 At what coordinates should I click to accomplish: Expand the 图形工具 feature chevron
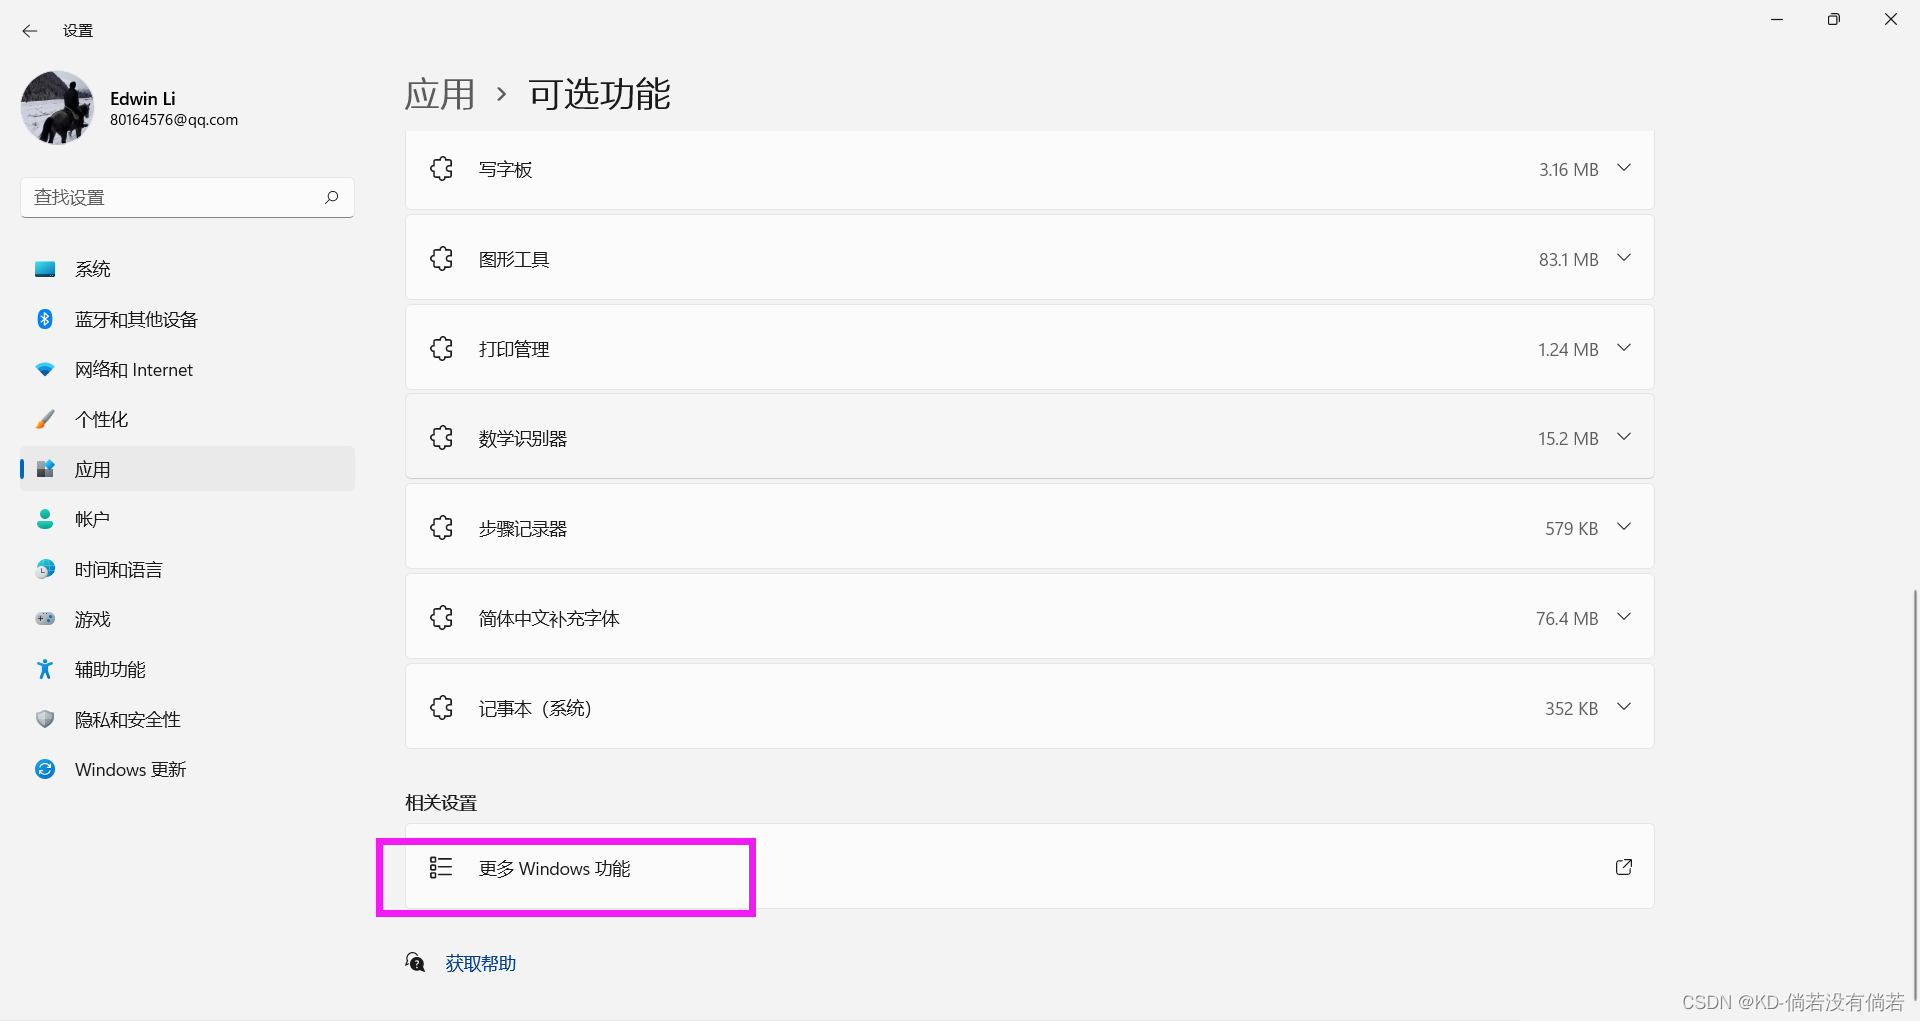pyautogui.click(x=1624, y=258)
